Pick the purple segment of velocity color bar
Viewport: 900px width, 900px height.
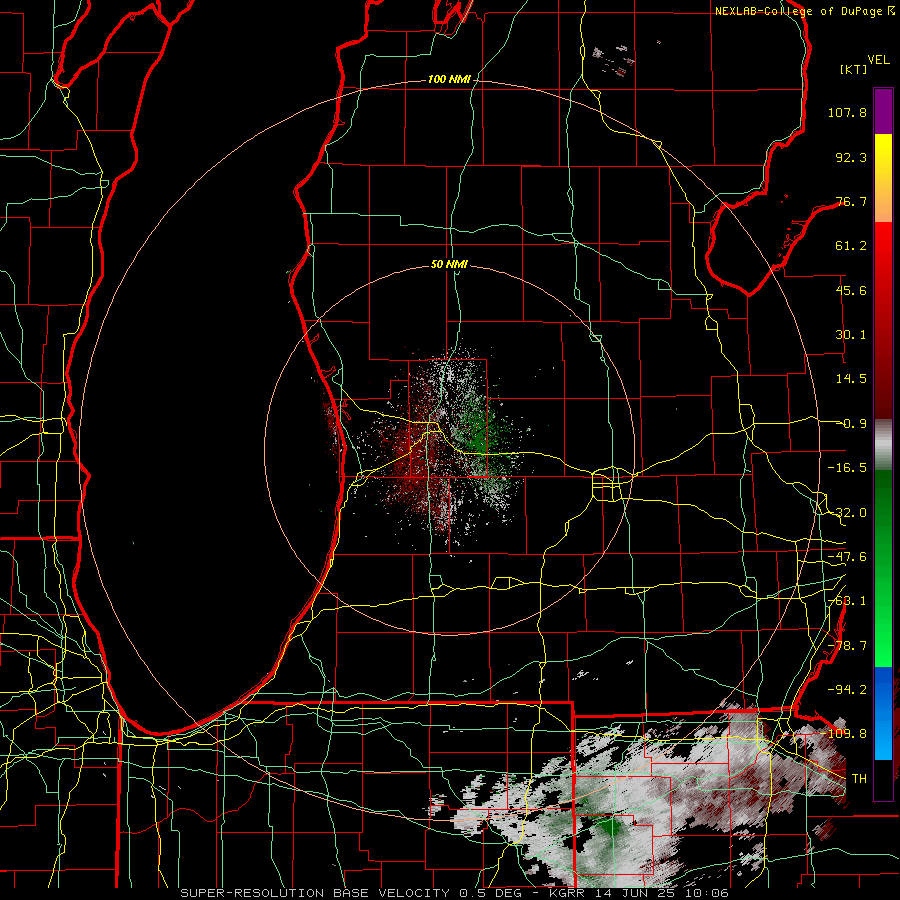tap(883, 111)
